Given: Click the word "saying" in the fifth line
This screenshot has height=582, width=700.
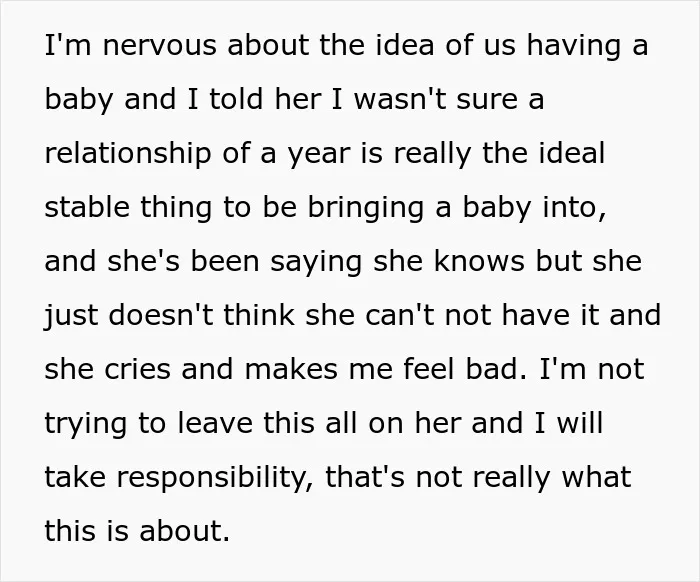Looking at the screenshot, I should pos(316,263).
